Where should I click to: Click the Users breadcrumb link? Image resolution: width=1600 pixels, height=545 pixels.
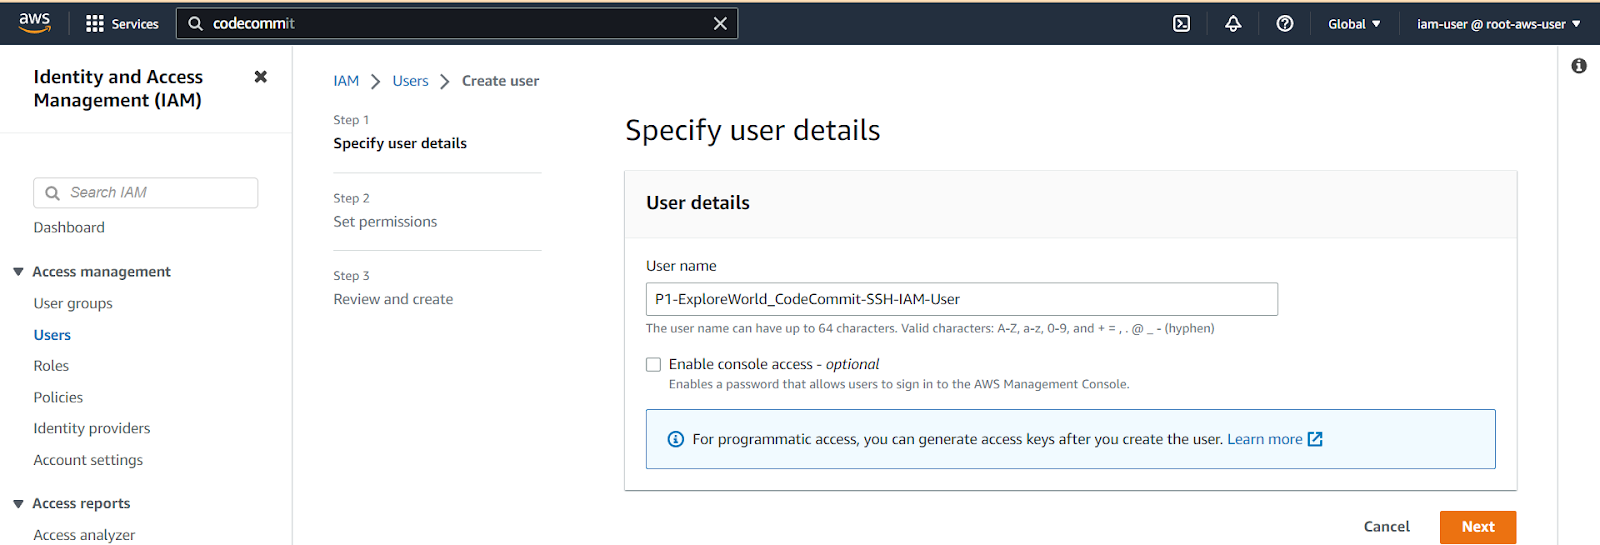pos(410,81)
